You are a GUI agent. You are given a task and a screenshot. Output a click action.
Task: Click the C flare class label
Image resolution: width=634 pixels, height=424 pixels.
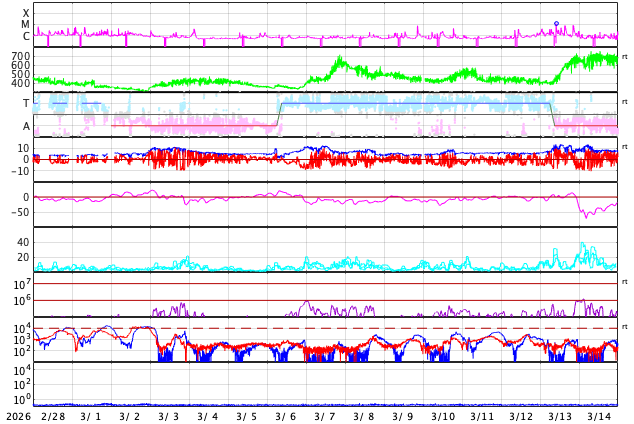coord(26,37)
